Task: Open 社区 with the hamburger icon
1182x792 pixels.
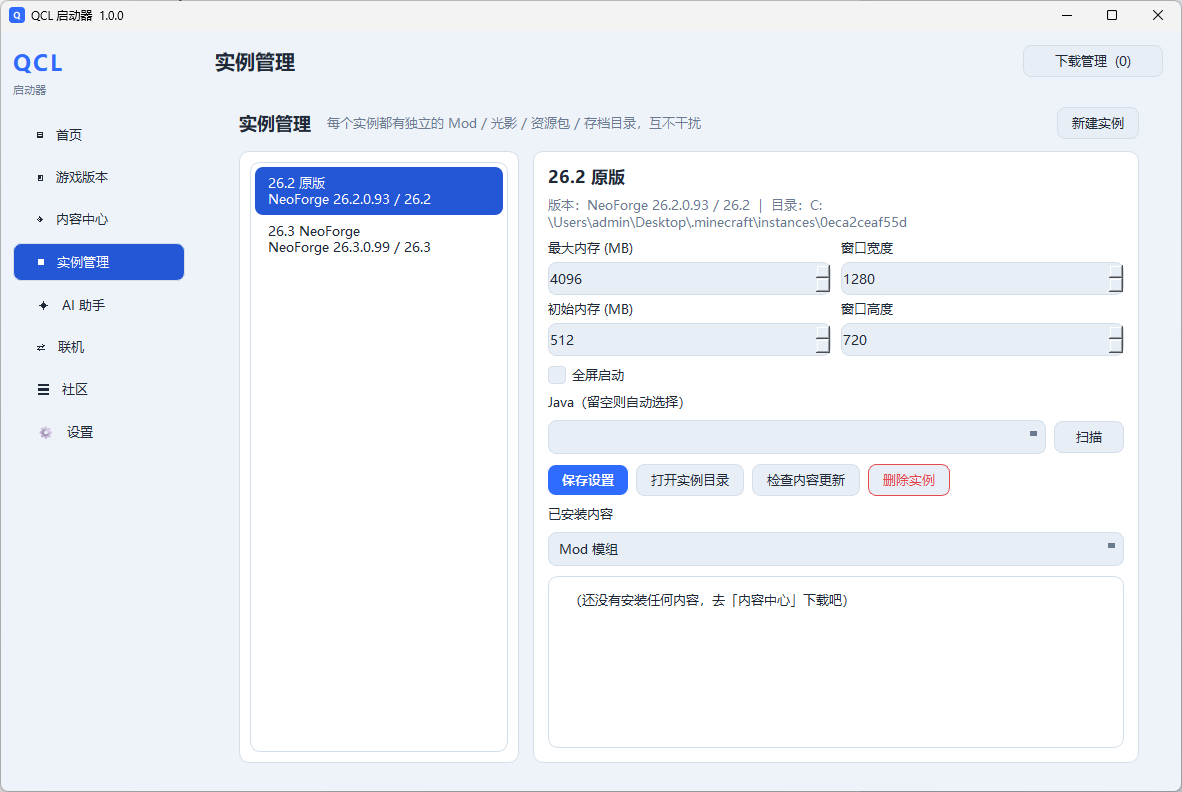Action: pyautogui.click(x=43, y=390)
